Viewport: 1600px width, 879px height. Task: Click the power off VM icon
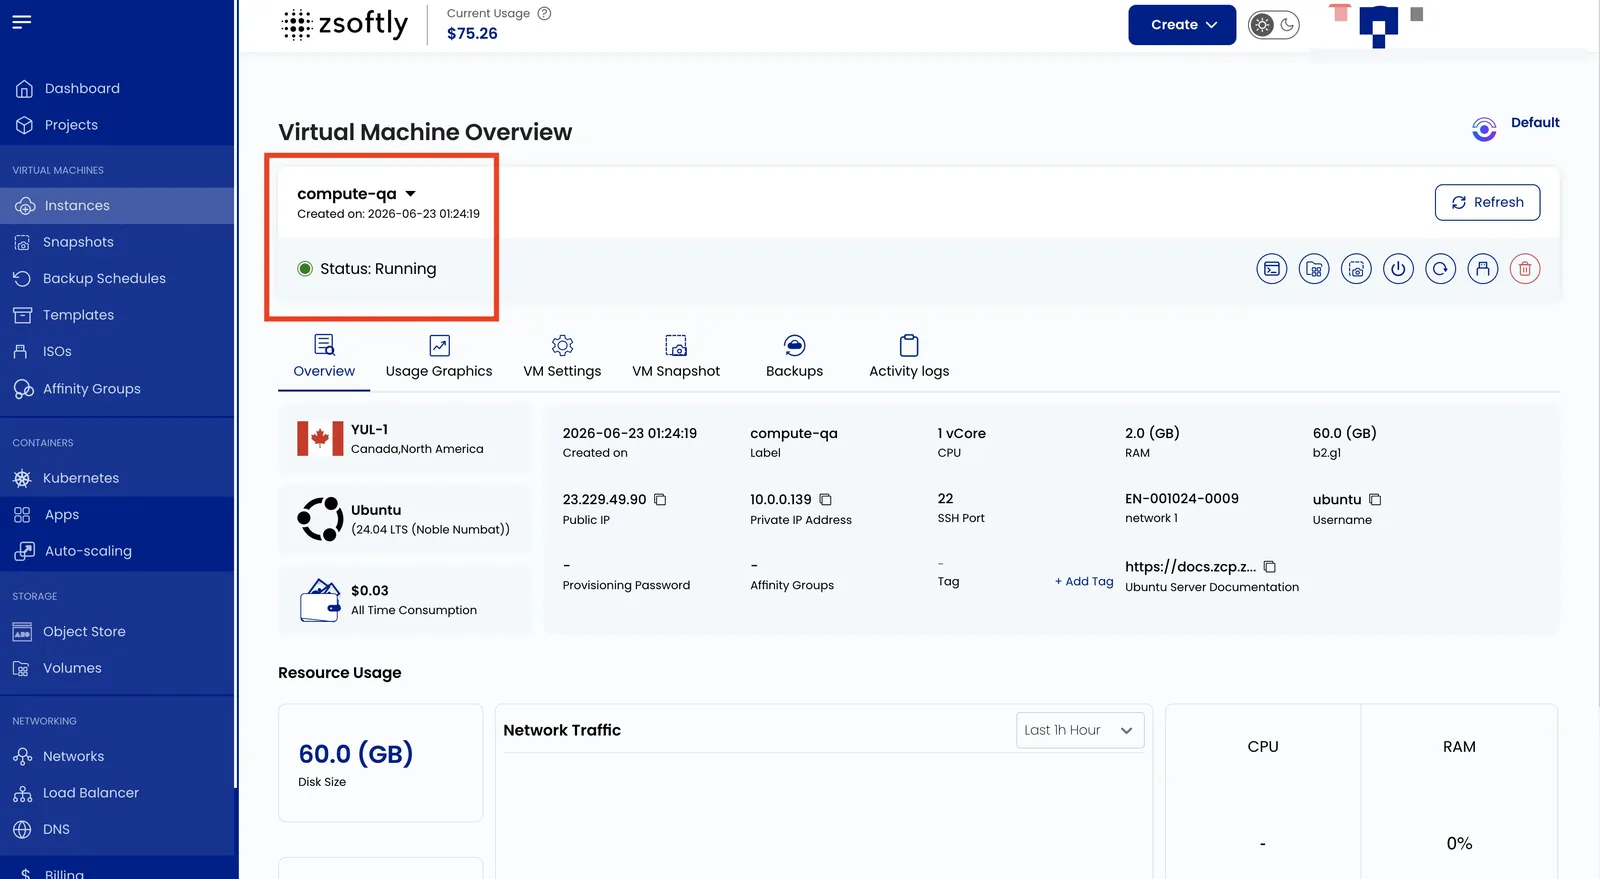click(1398, 269)
